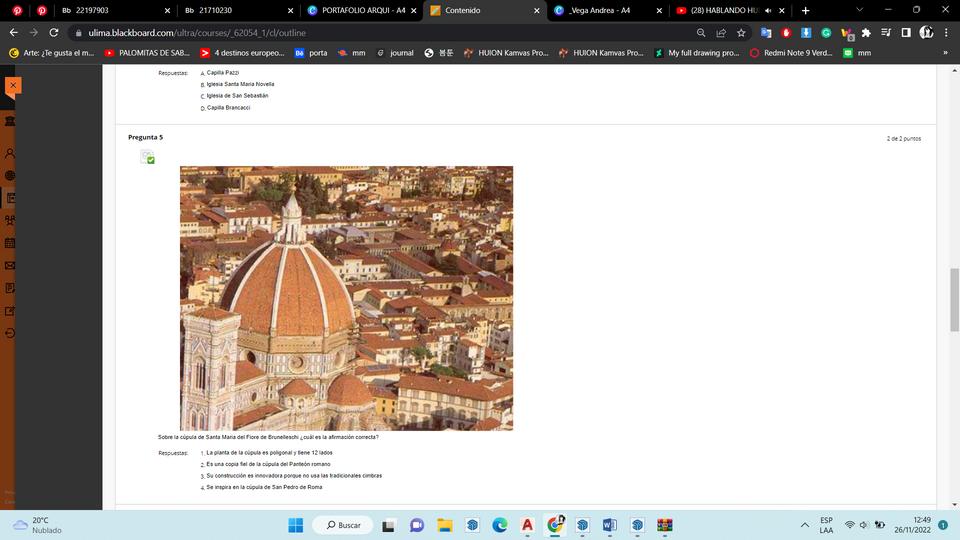Click the Pregunta 5 correct-answer icon
This screenshot has height=540, width=960.
[x=148, y=157]
